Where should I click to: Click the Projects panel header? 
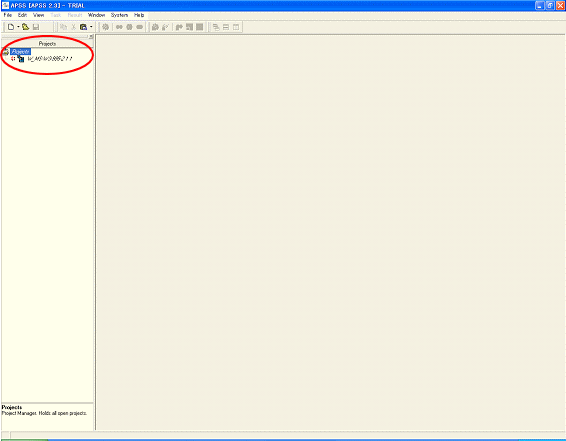47,44
